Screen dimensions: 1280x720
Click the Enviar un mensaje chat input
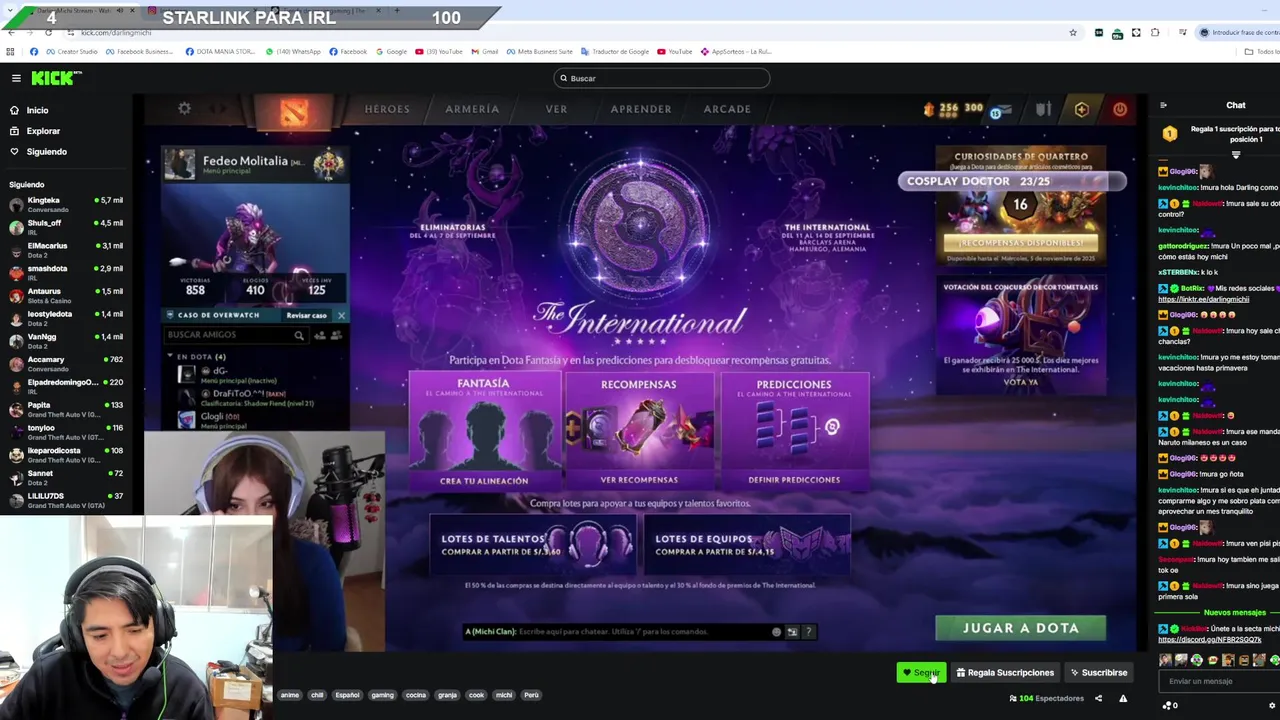pyautogui.click(x=1218, y=681)
